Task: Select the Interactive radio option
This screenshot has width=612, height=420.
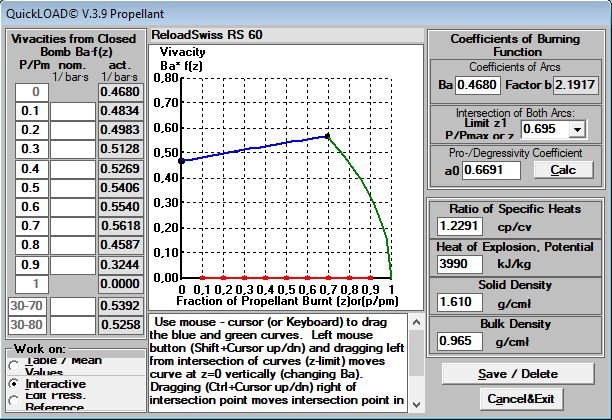Action: coord(14,384)
